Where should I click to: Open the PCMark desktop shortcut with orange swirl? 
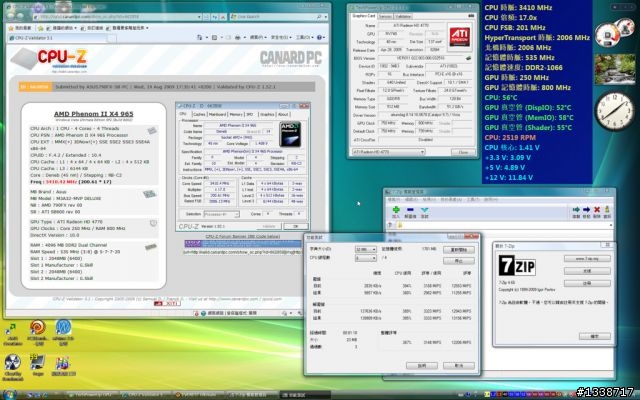tap(38, 327)
